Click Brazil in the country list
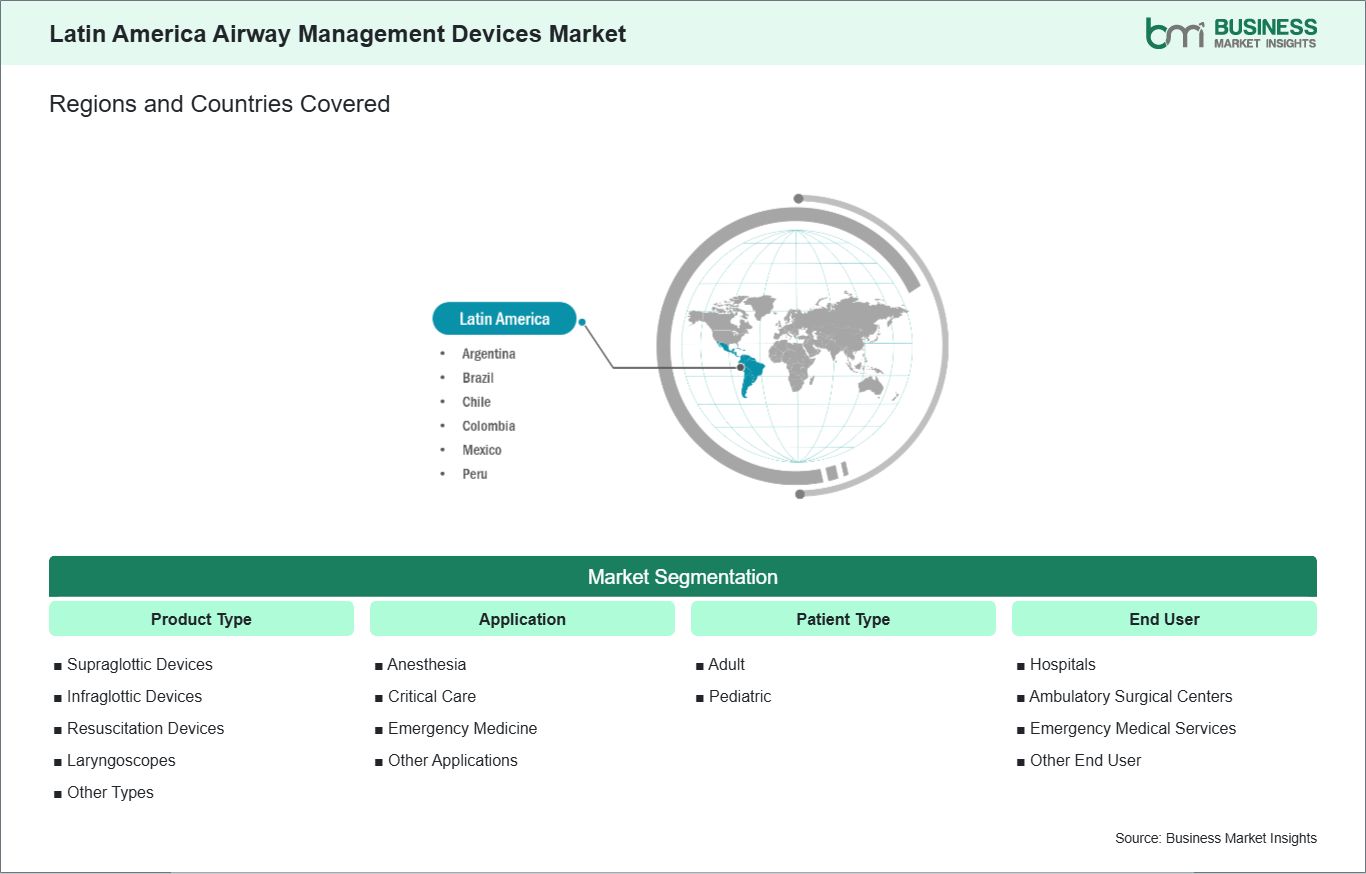 478,378
